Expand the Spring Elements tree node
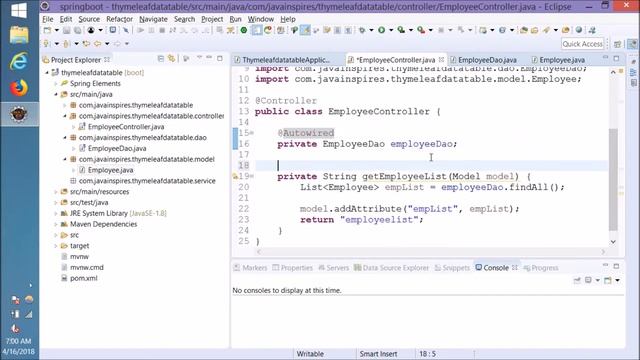 (56, 84)
